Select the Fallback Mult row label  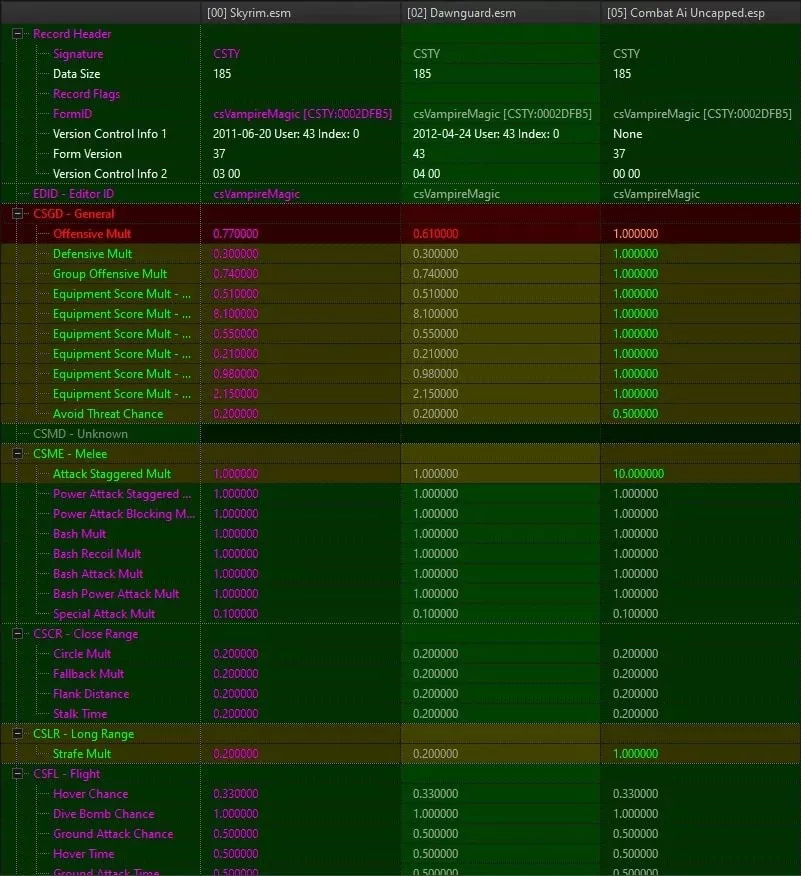click(x=88, y=674)
